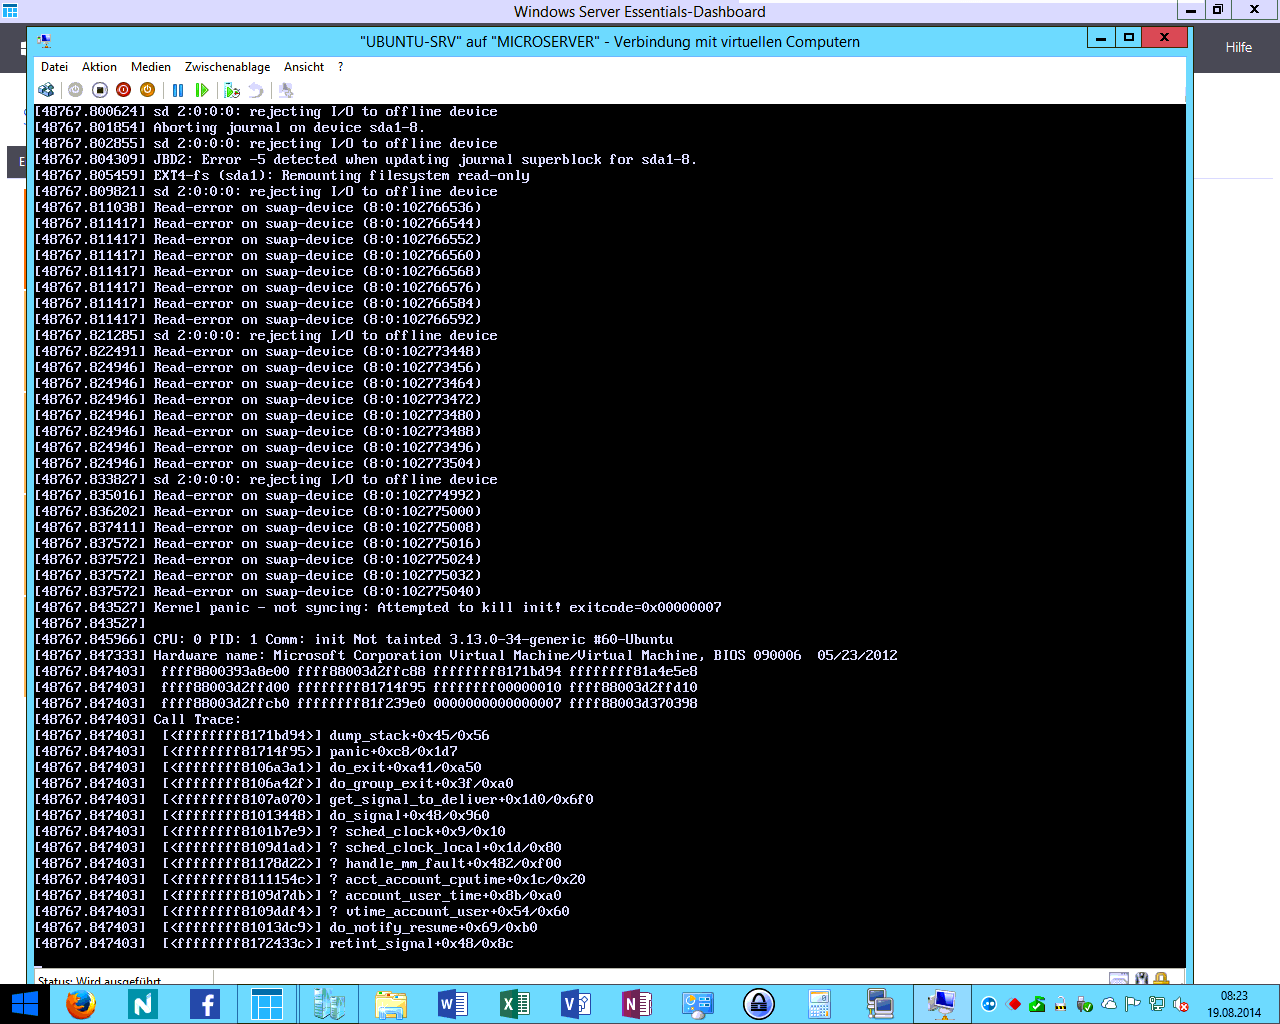Open the KeePass padlock taskbar icon
Image resolution: width=1280 pixels, height=1024 pixels.
(x=759, y=1004)
